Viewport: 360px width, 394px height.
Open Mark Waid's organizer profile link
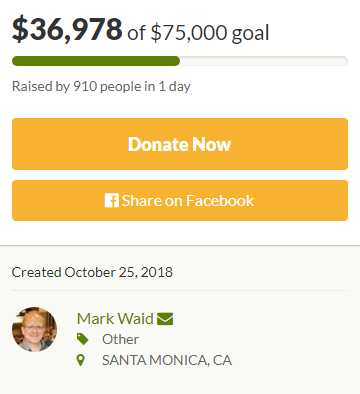point(115,318)
